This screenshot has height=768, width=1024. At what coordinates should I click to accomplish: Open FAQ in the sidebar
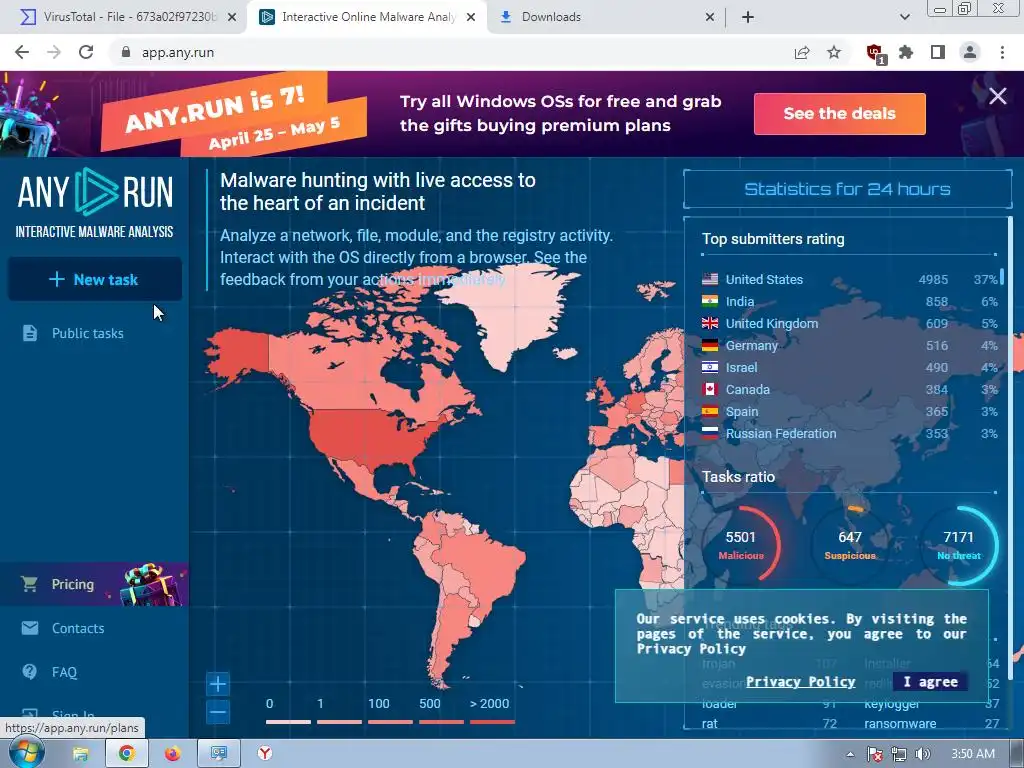click(x=95, y=671)
